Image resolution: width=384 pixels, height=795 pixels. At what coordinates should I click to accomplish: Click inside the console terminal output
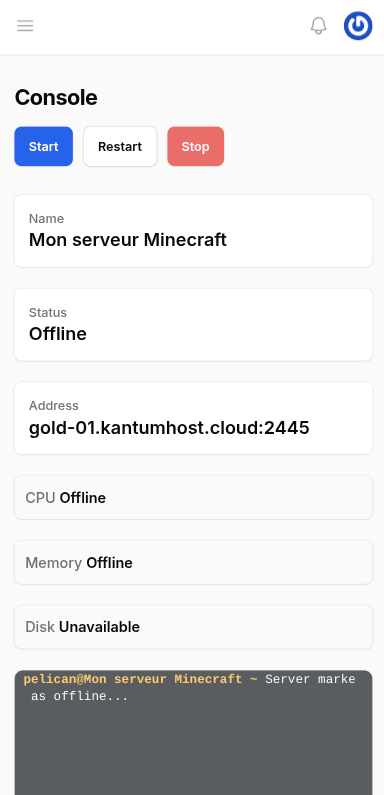point(193,733)
